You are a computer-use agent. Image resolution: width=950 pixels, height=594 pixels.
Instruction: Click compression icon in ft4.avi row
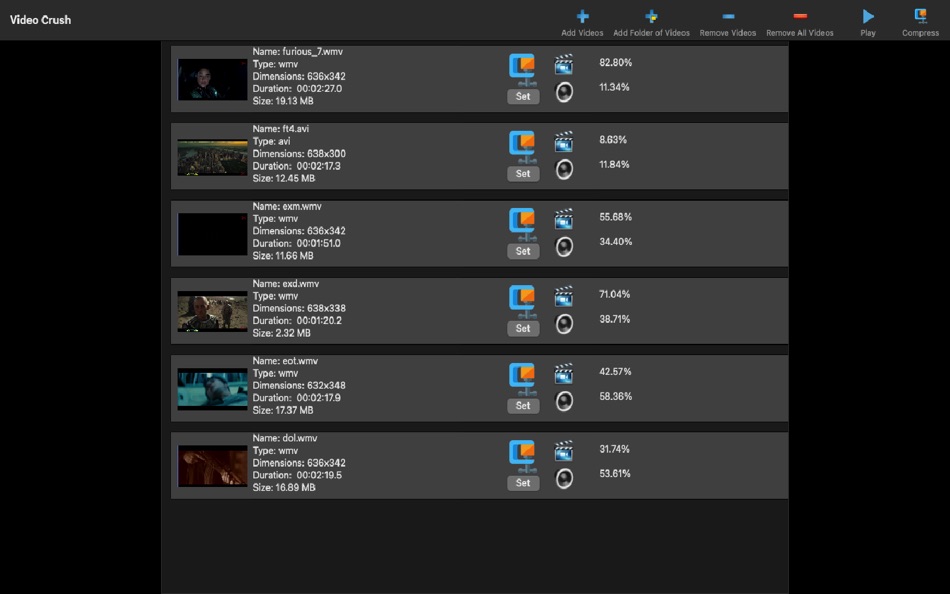(x=522, y=147)
